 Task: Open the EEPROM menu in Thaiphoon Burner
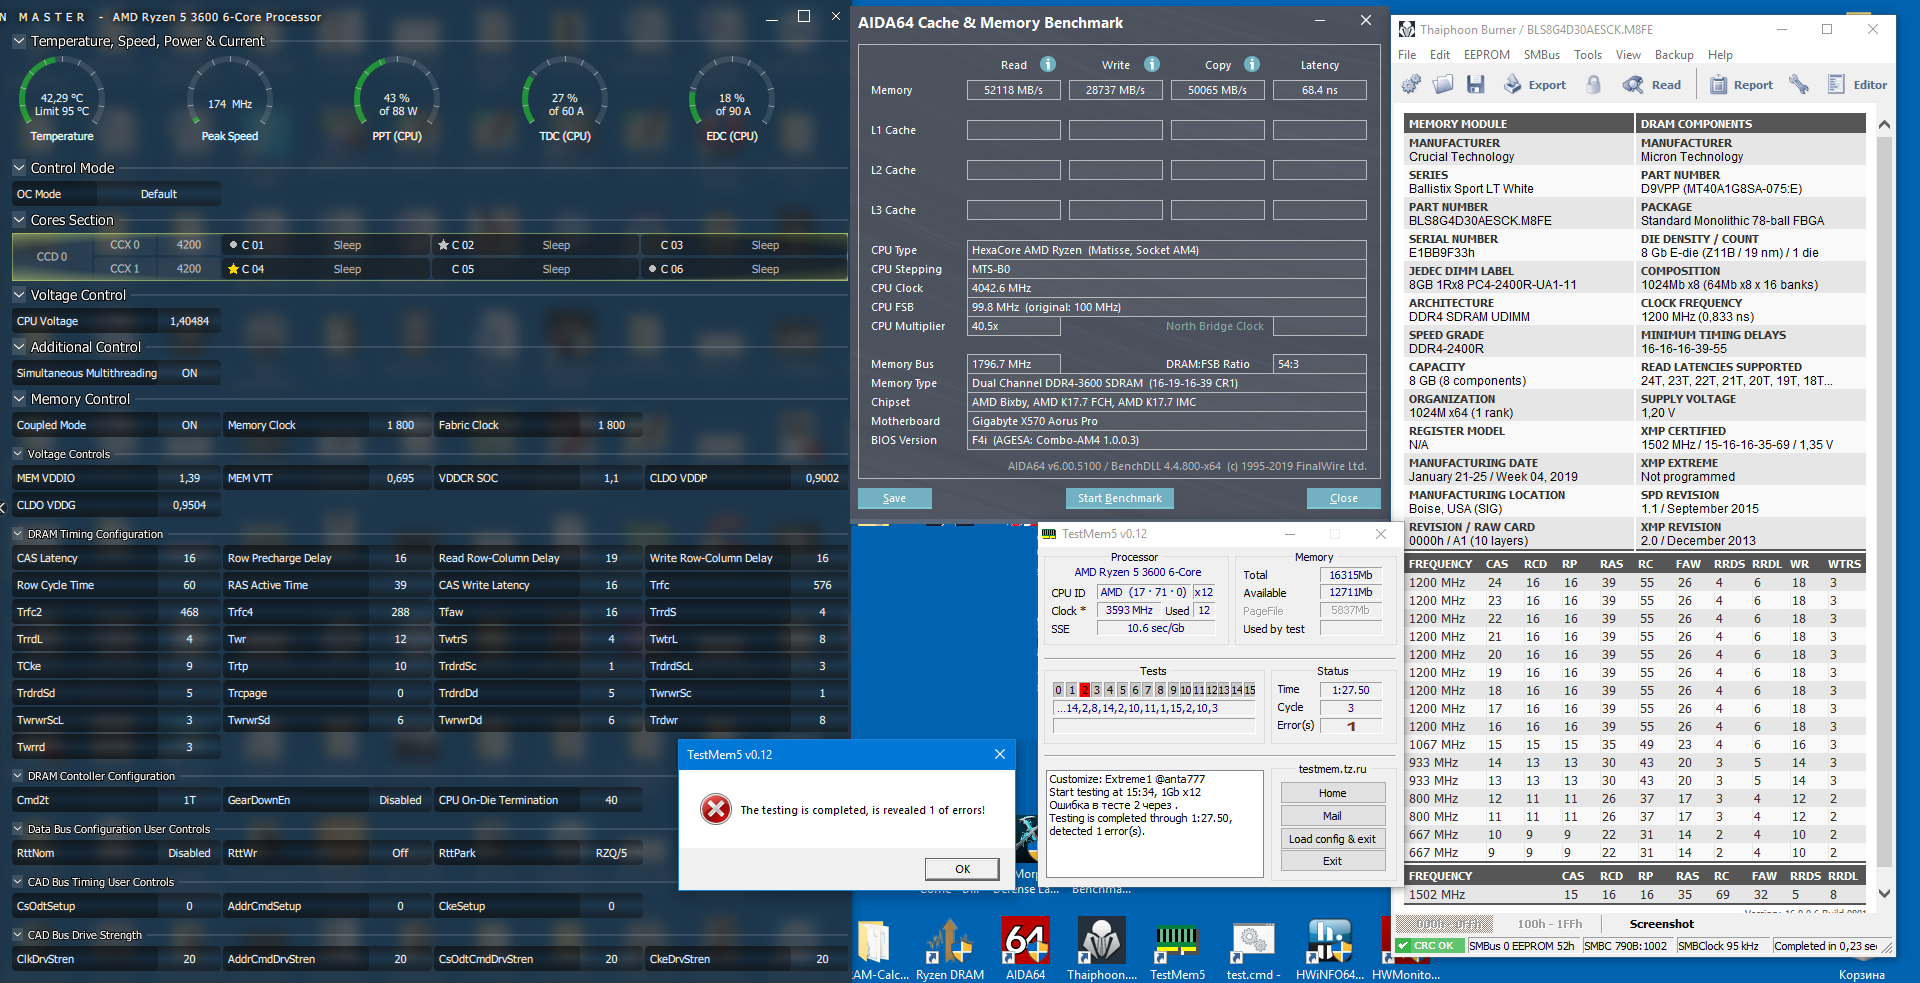pos(1487,55)
